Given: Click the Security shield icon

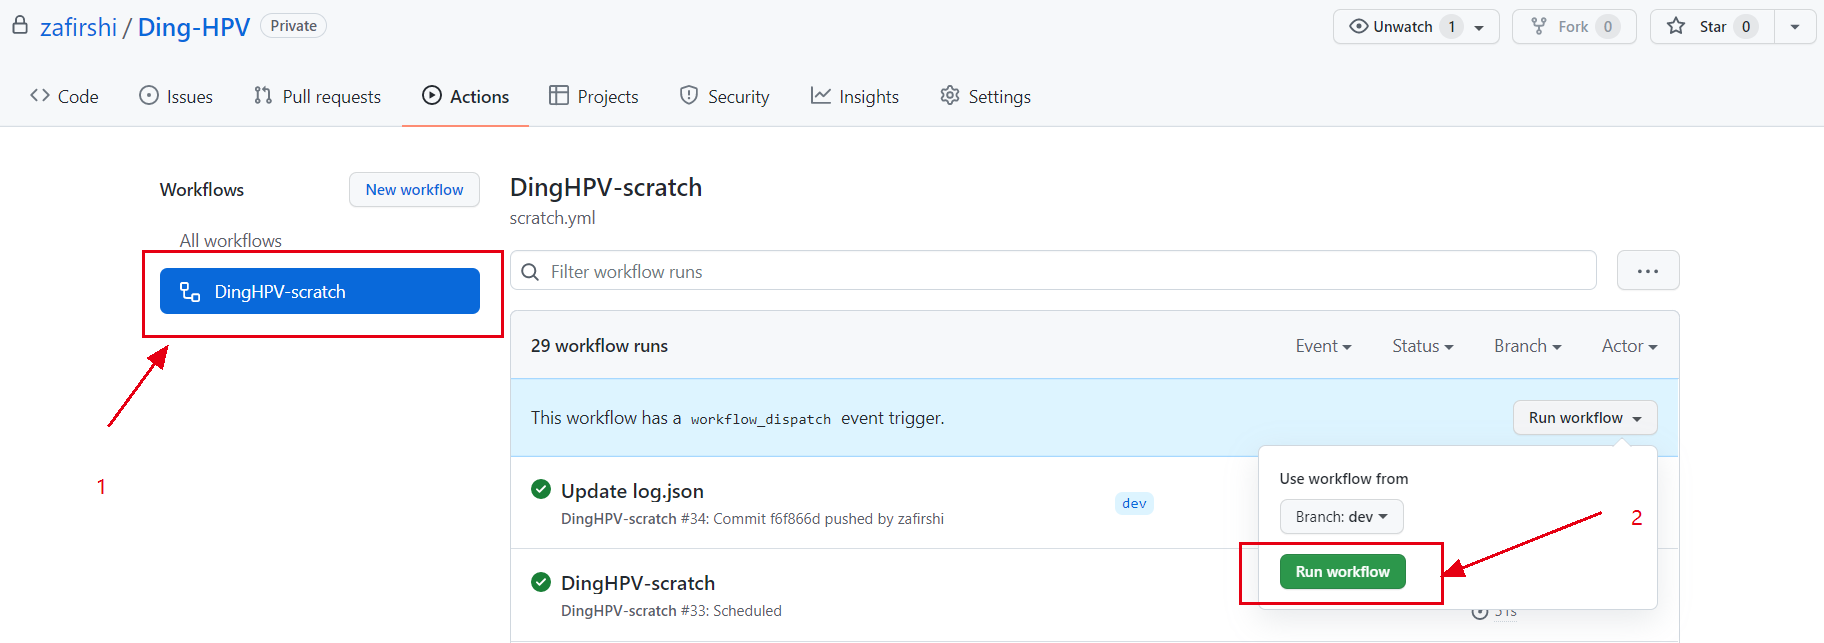Looking at the screenshot, I should 689,95.
